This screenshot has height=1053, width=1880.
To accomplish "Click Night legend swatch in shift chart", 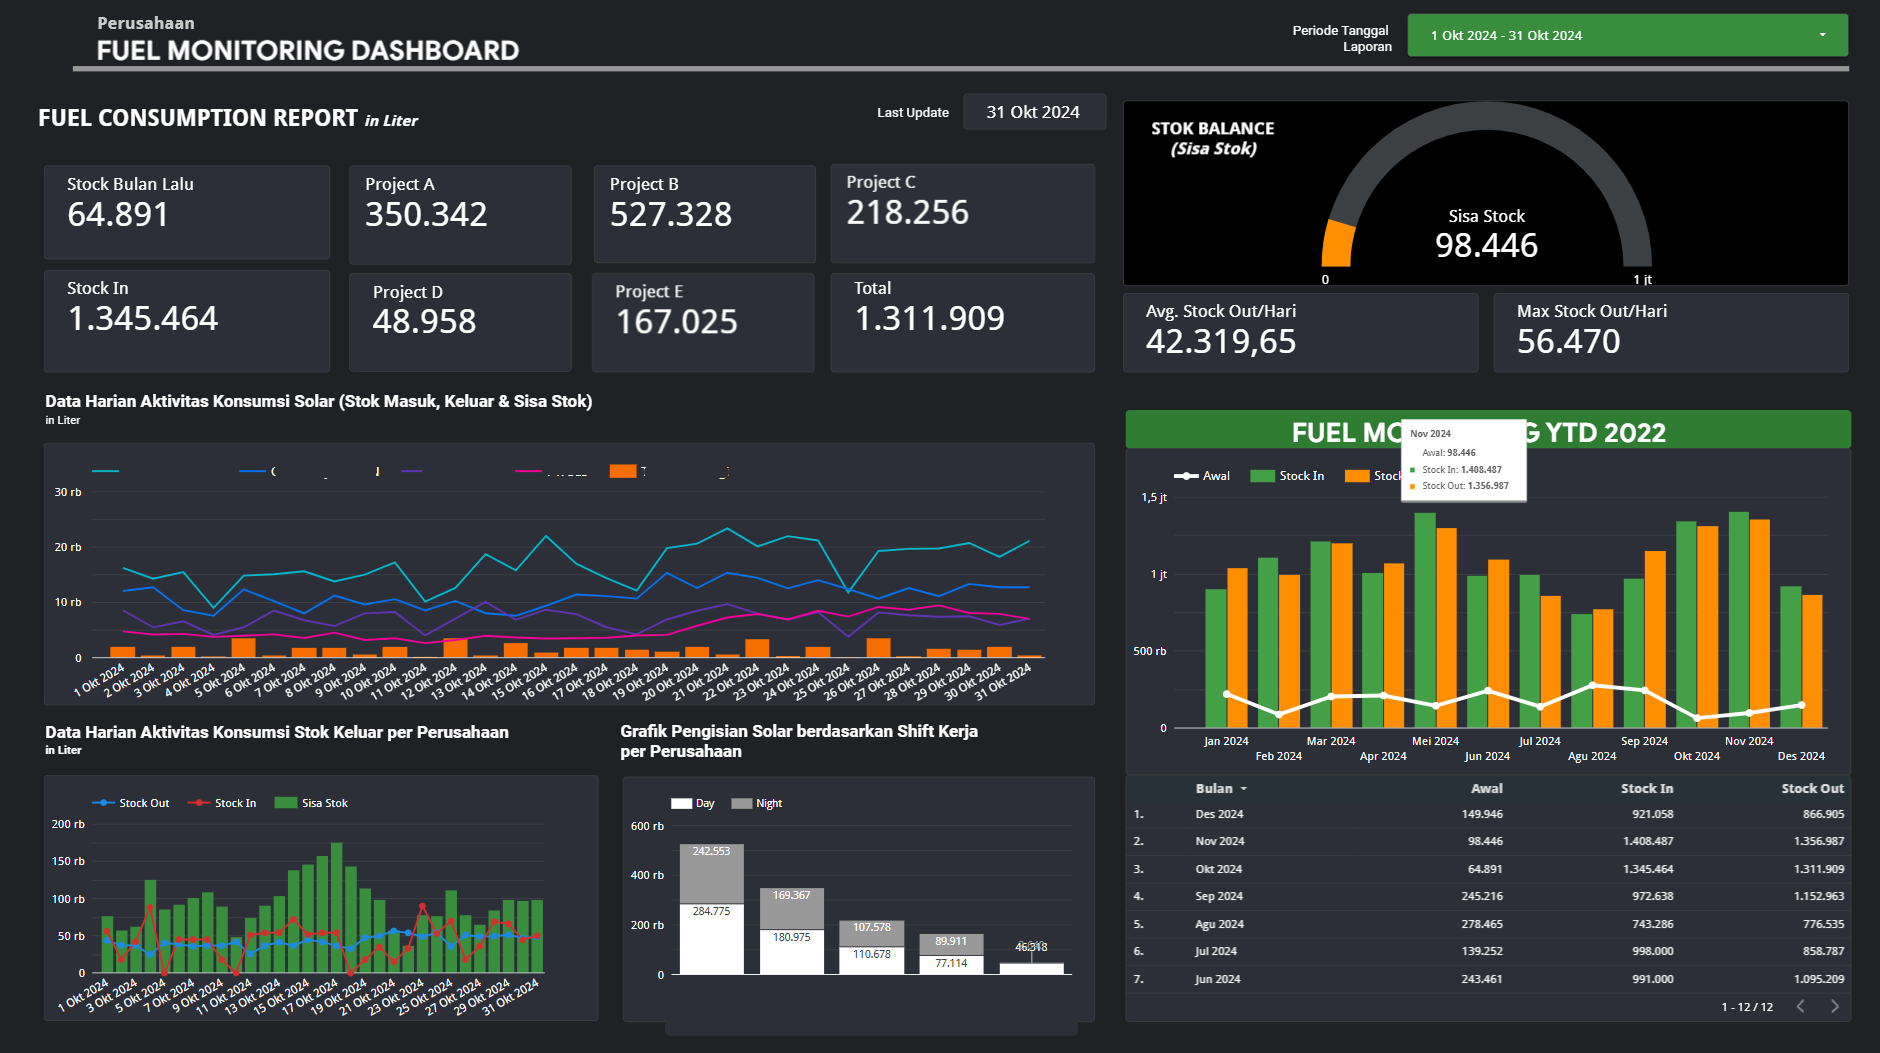I will (x=741, y=803).
